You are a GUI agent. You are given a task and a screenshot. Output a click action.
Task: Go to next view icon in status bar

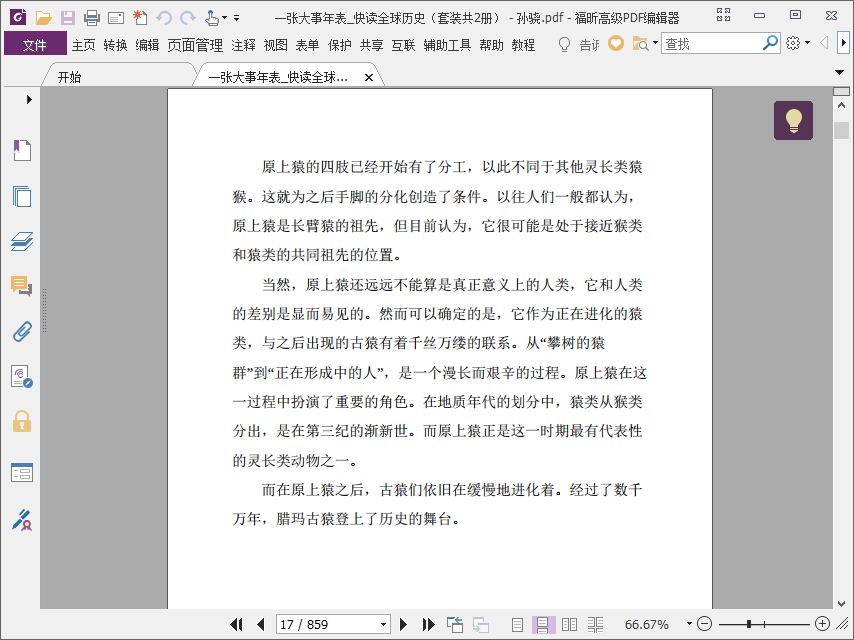(x=480, y=624)
